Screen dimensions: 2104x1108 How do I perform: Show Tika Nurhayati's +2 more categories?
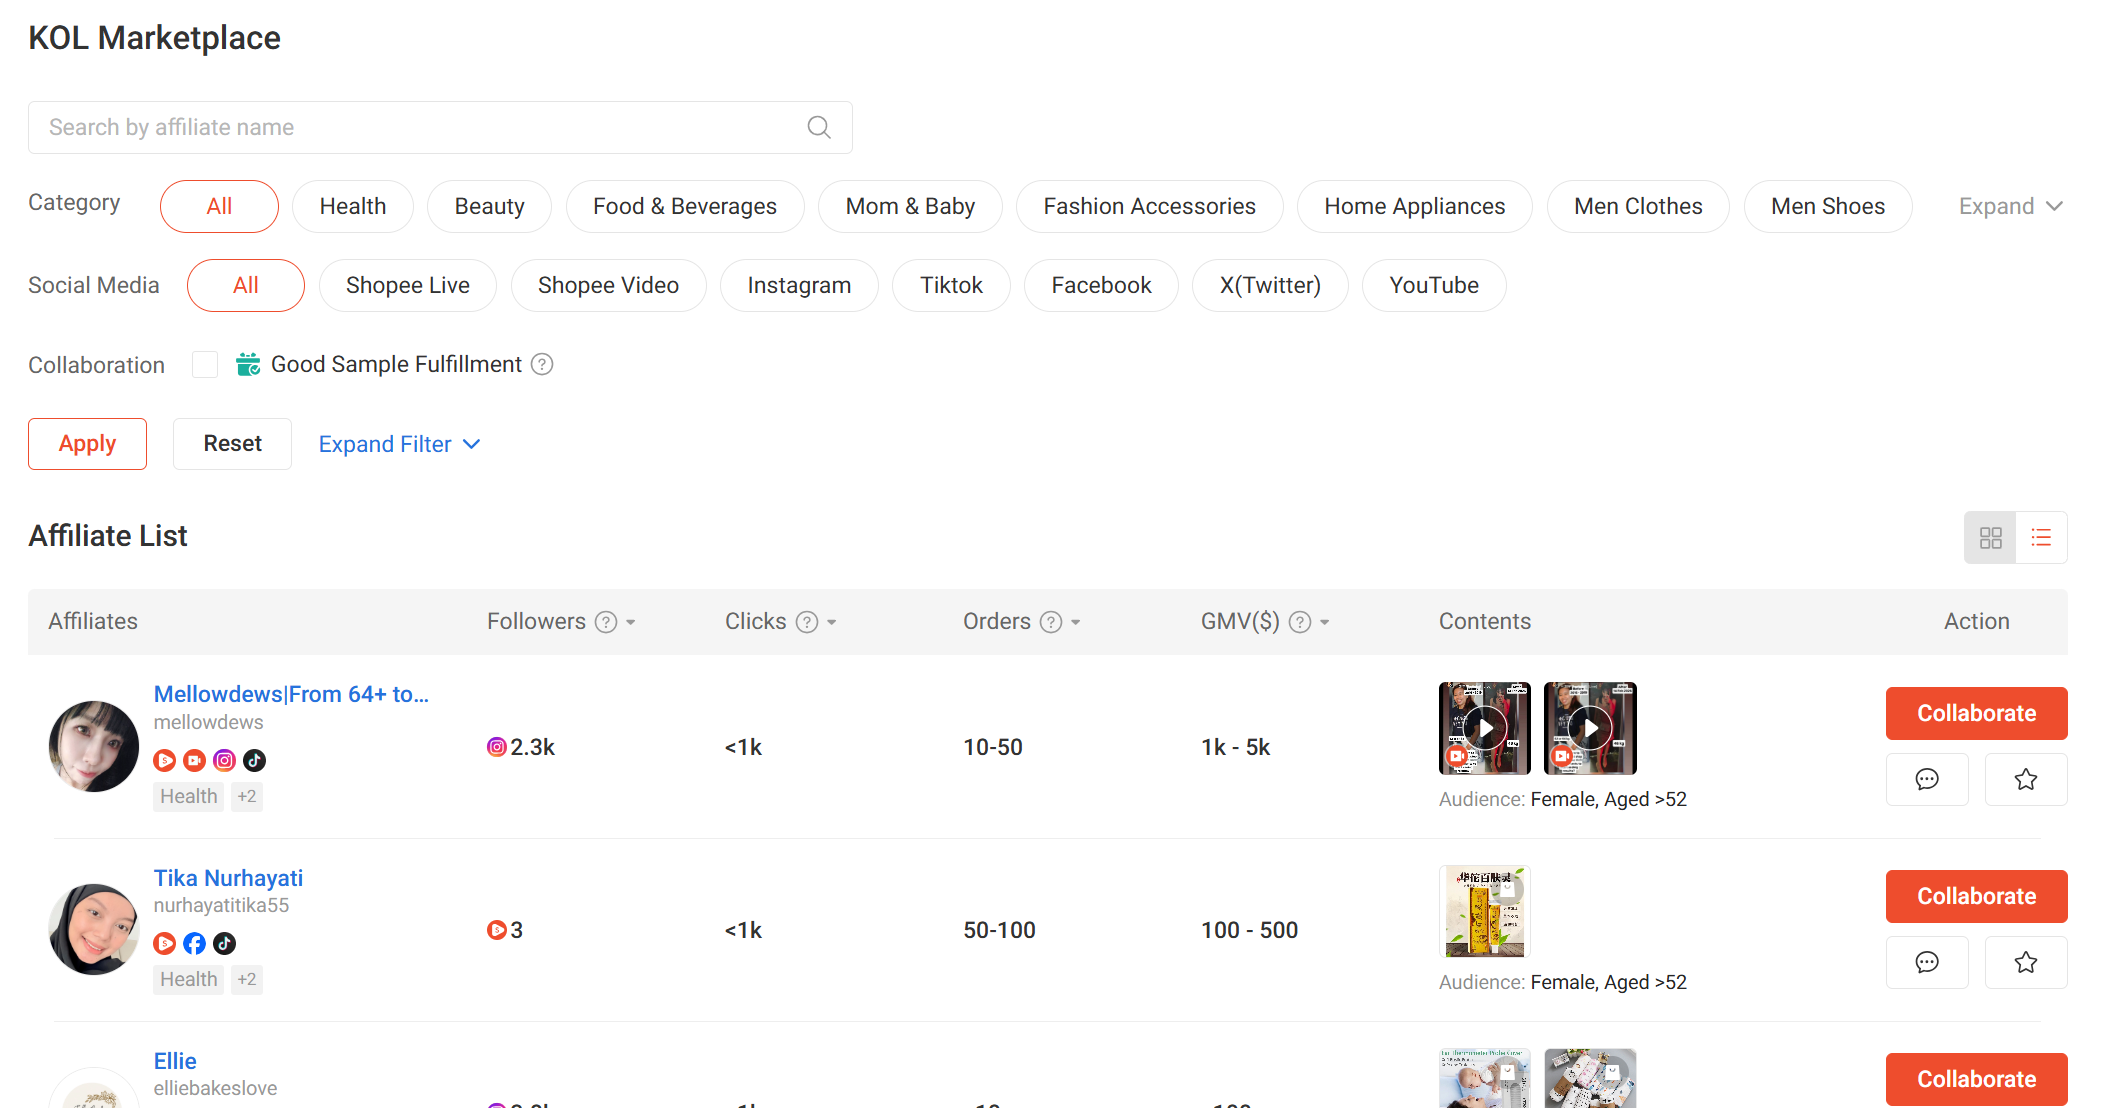tap(247, 979)
